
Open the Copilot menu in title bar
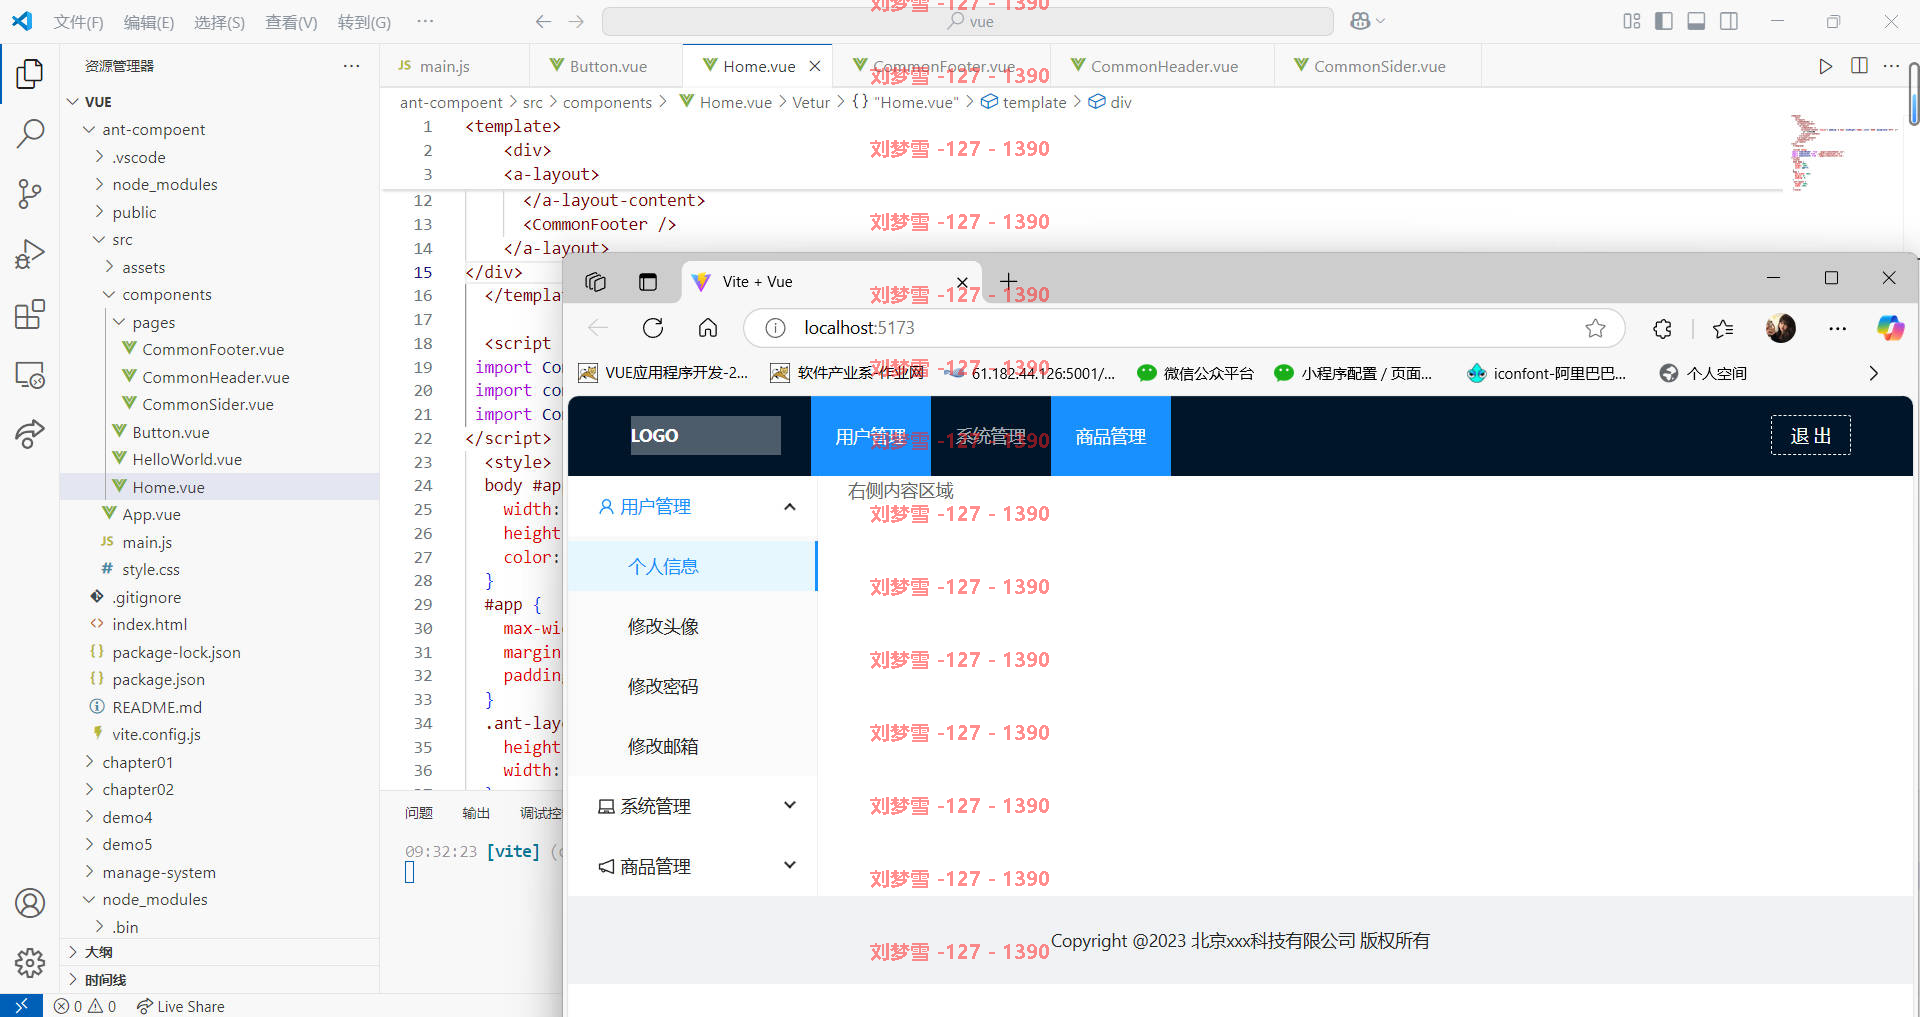(1367, 21)
